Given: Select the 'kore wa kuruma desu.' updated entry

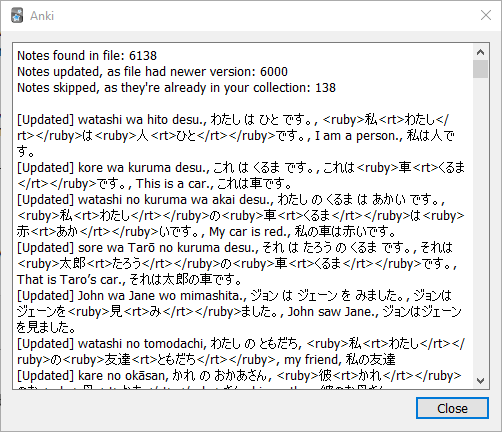Looking at the screenshot, I should click(x=241, y=175).
